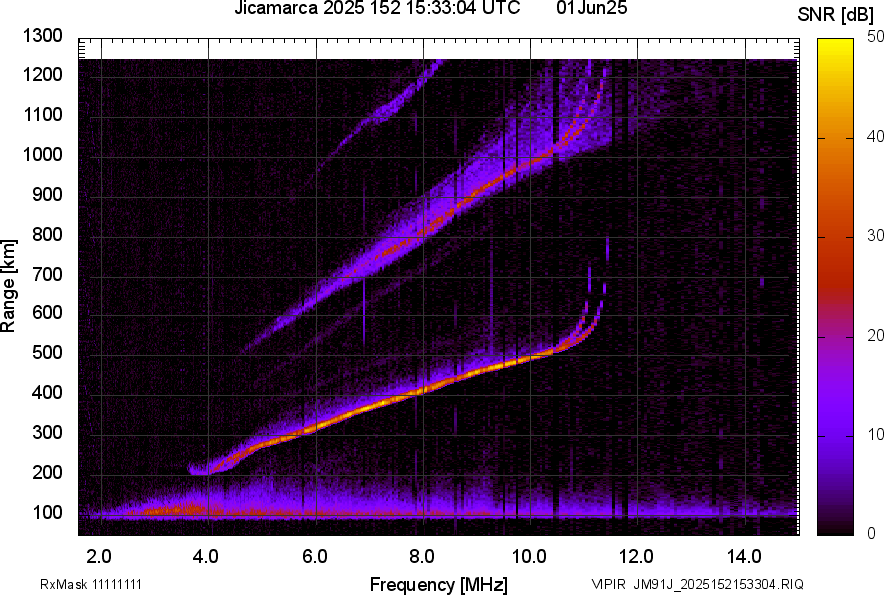Click the colorbar tick label 40

click(875, 136)
